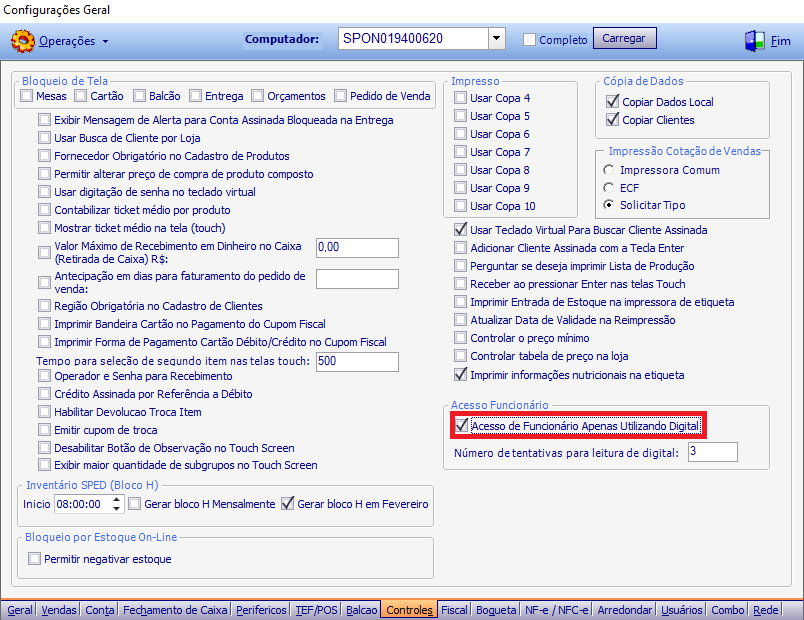Open the Fiscal tab
Image resolution: width=804 pixels, height=620 pixels.
(454, 610)
